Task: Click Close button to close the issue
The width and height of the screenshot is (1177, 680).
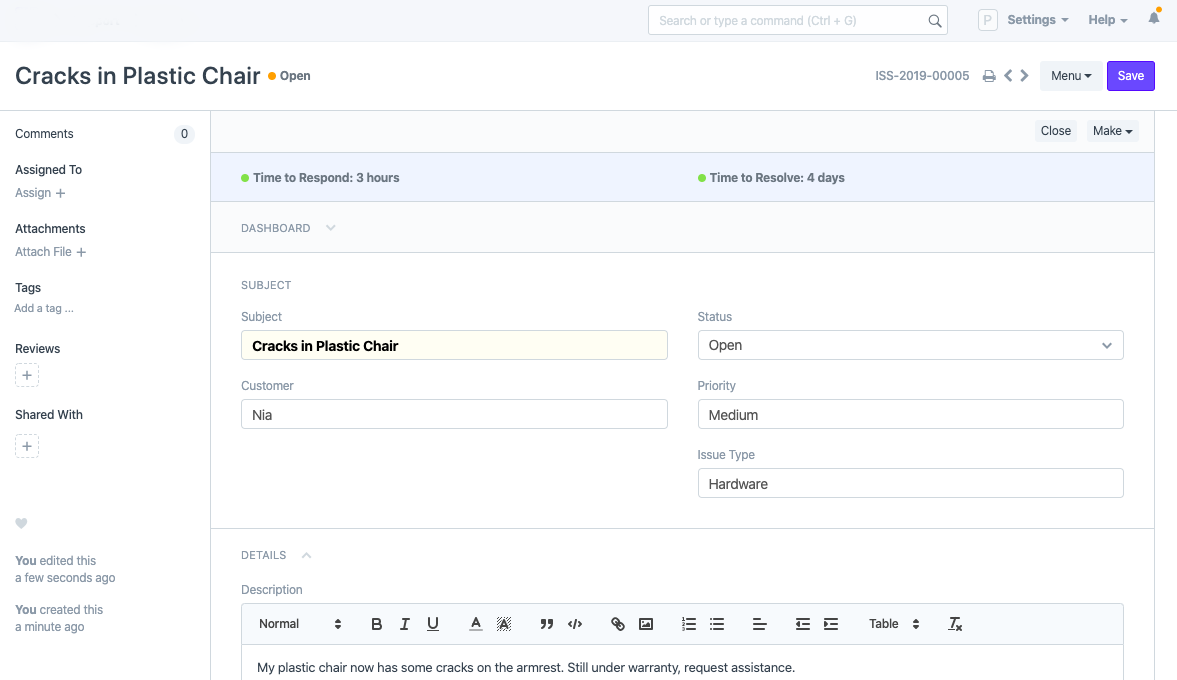Action: (1055, 131)
